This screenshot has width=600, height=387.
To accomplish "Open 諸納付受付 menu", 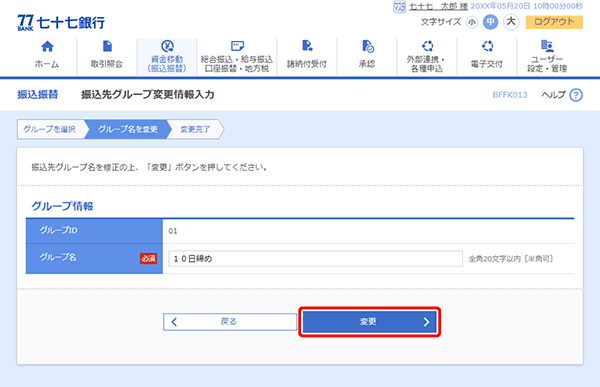I will click(x=307, y=56).
